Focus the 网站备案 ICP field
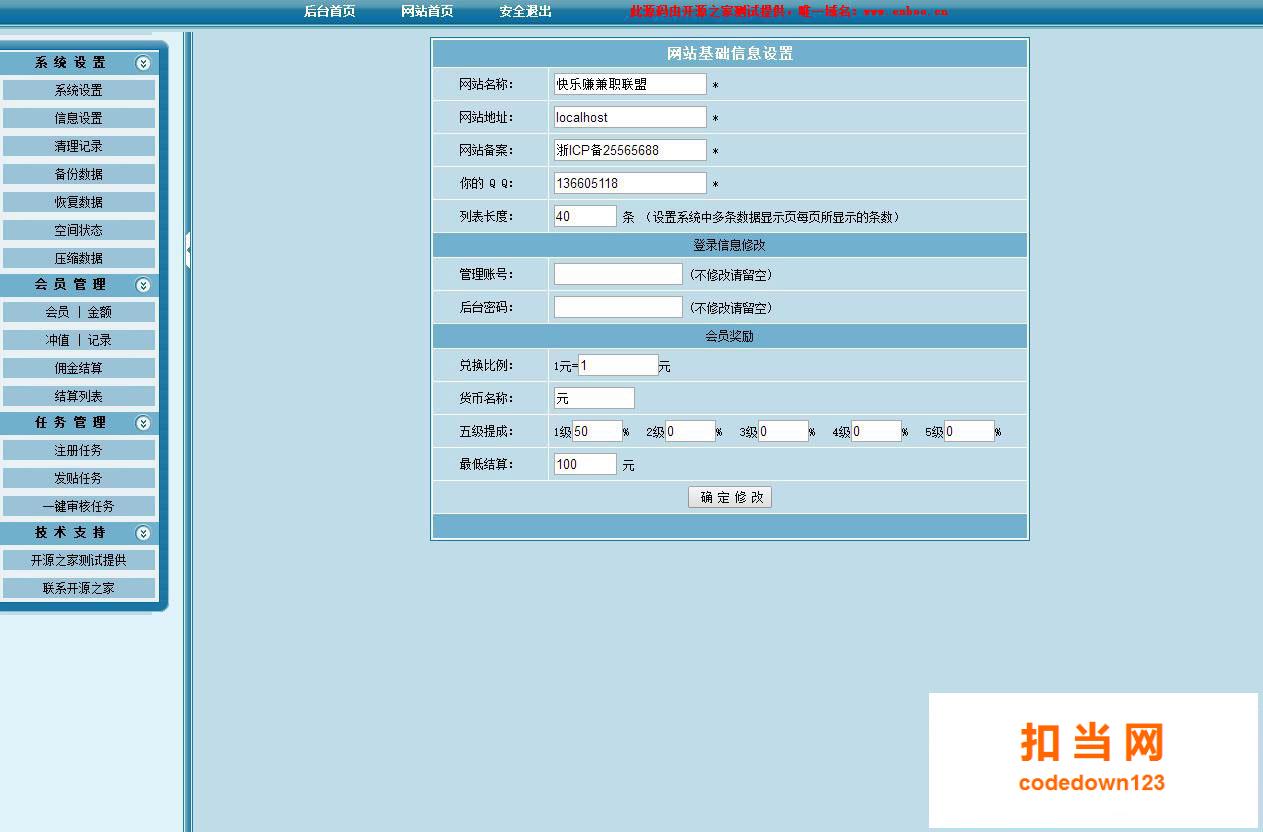The width and height of the screenshot is (1263, 832). coord(630,150)
